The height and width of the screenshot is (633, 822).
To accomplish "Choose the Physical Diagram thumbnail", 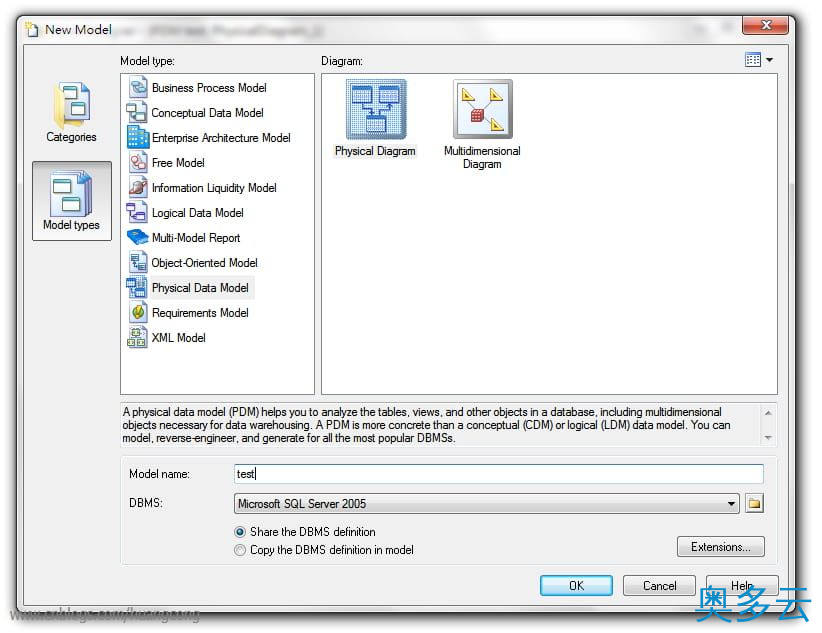I will tap(376, 109).
